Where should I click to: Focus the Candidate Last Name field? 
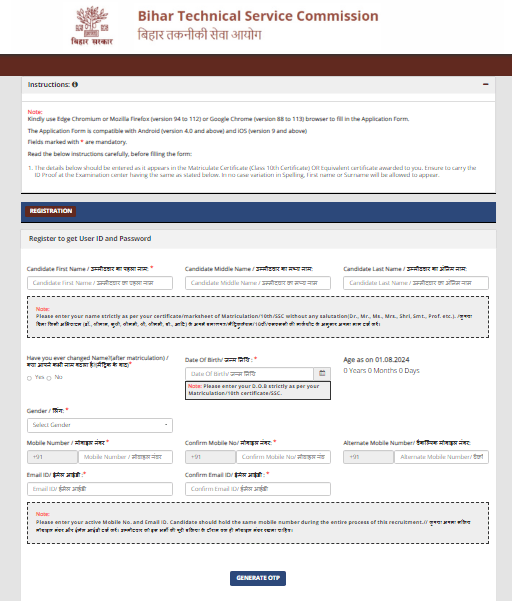point(416,283)
